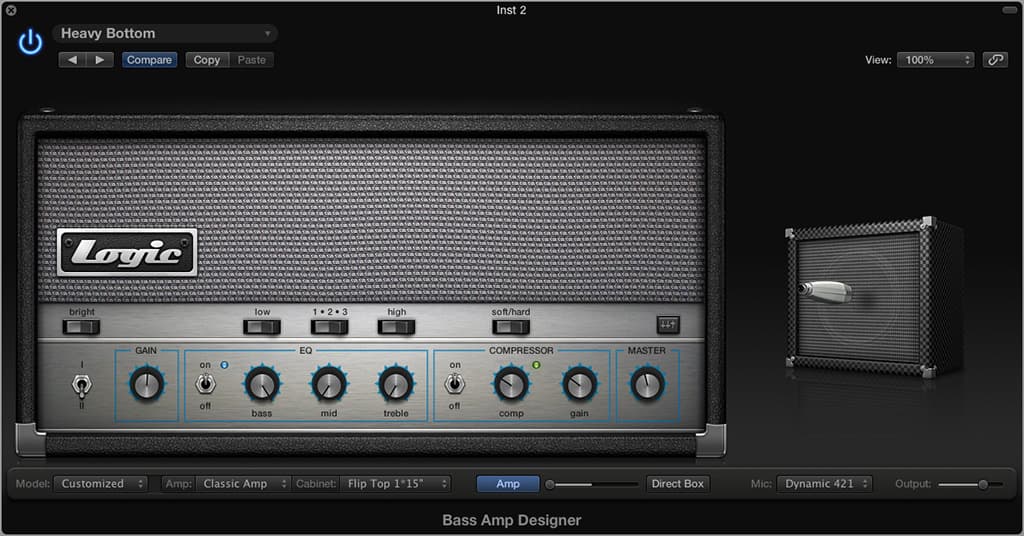The height and width of the screenshot is (536, 1024).
Task: Flip the soft/hard compressor switch
Action: pyautogui.click(x=511, y=326)
